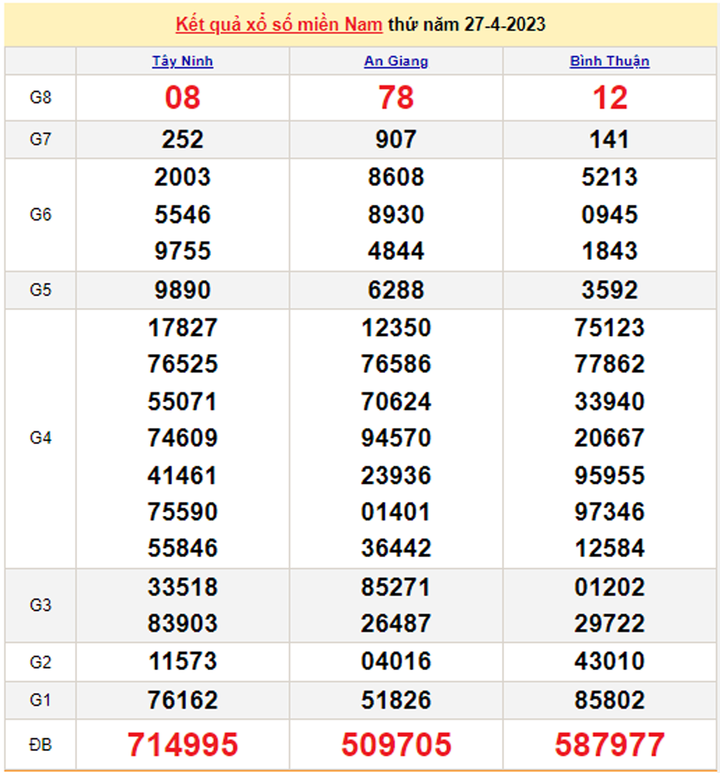Click the G6 number 5546
Screen dimensions: 720x773
click(x=182, y=214)
